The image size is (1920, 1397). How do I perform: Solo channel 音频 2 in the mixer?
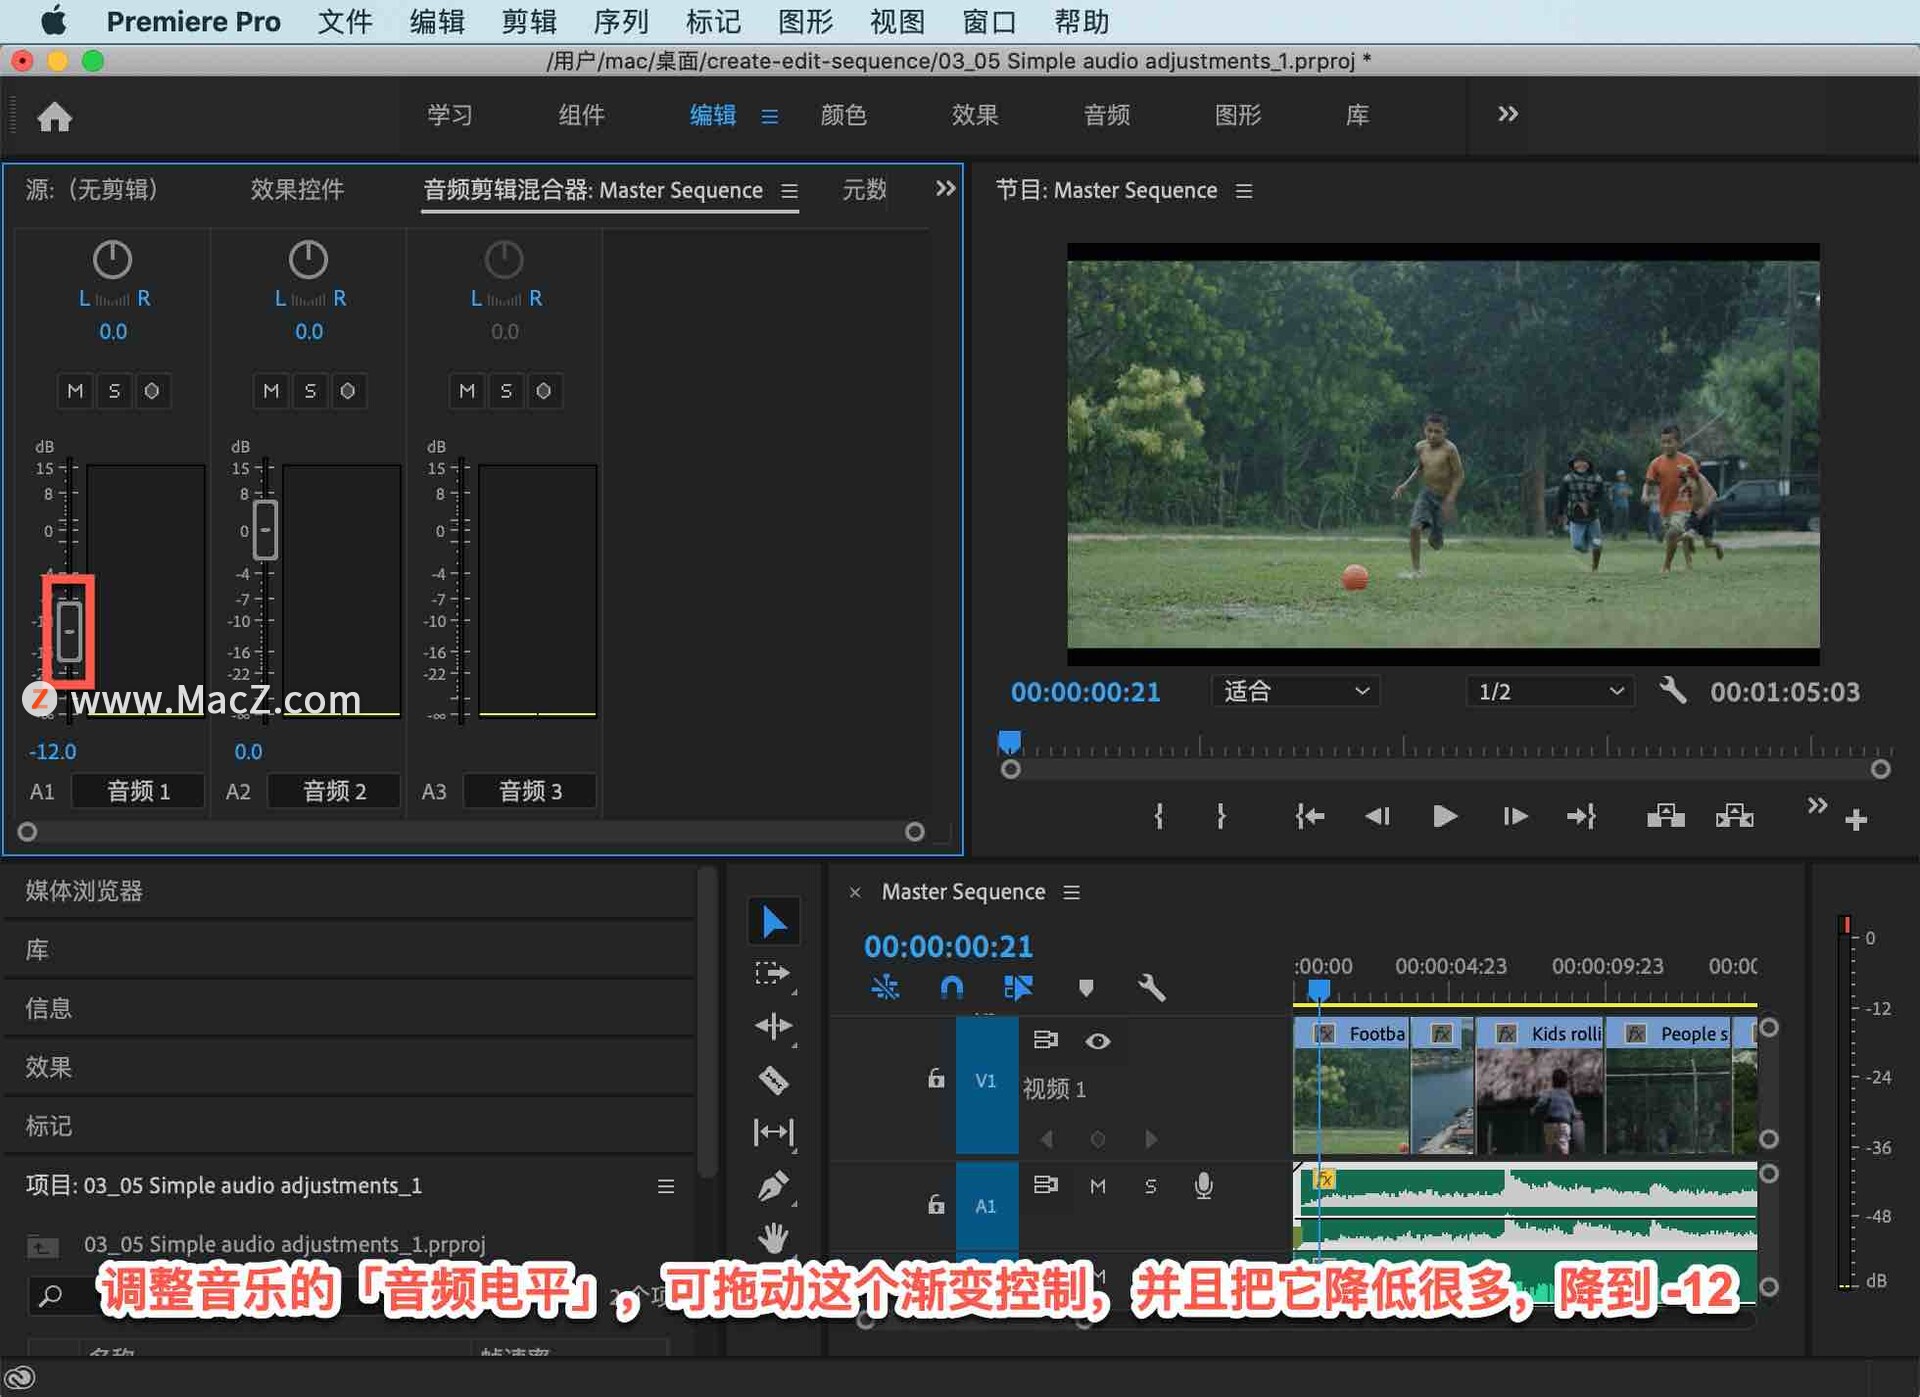pyautogui.click(x=310, y=391)
